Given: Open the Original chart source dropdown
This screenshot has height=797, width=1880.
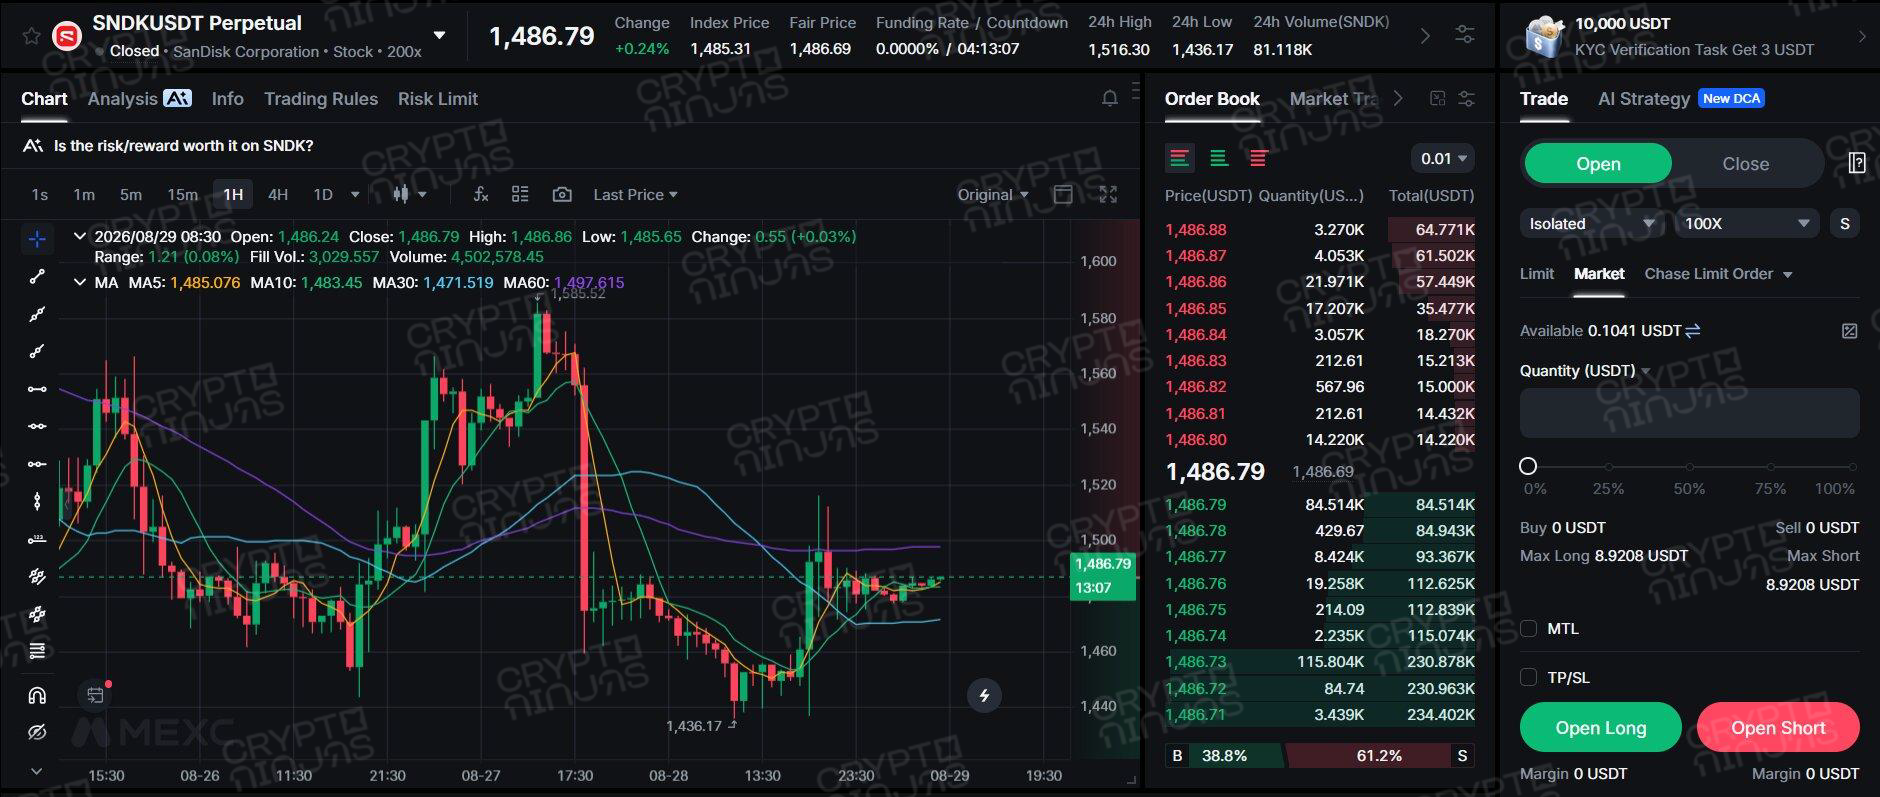Looking at the screenshot, I should pos(992,194).
